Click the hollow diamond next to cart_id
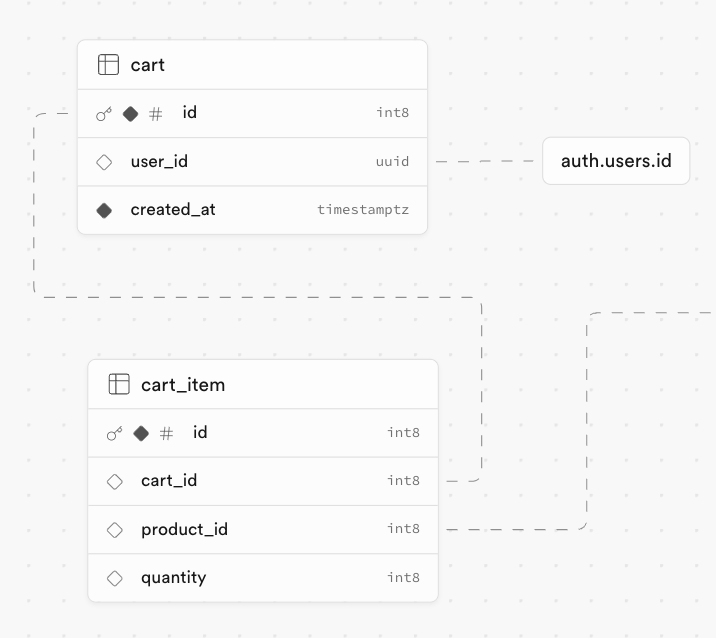 (x=115, y=481)
